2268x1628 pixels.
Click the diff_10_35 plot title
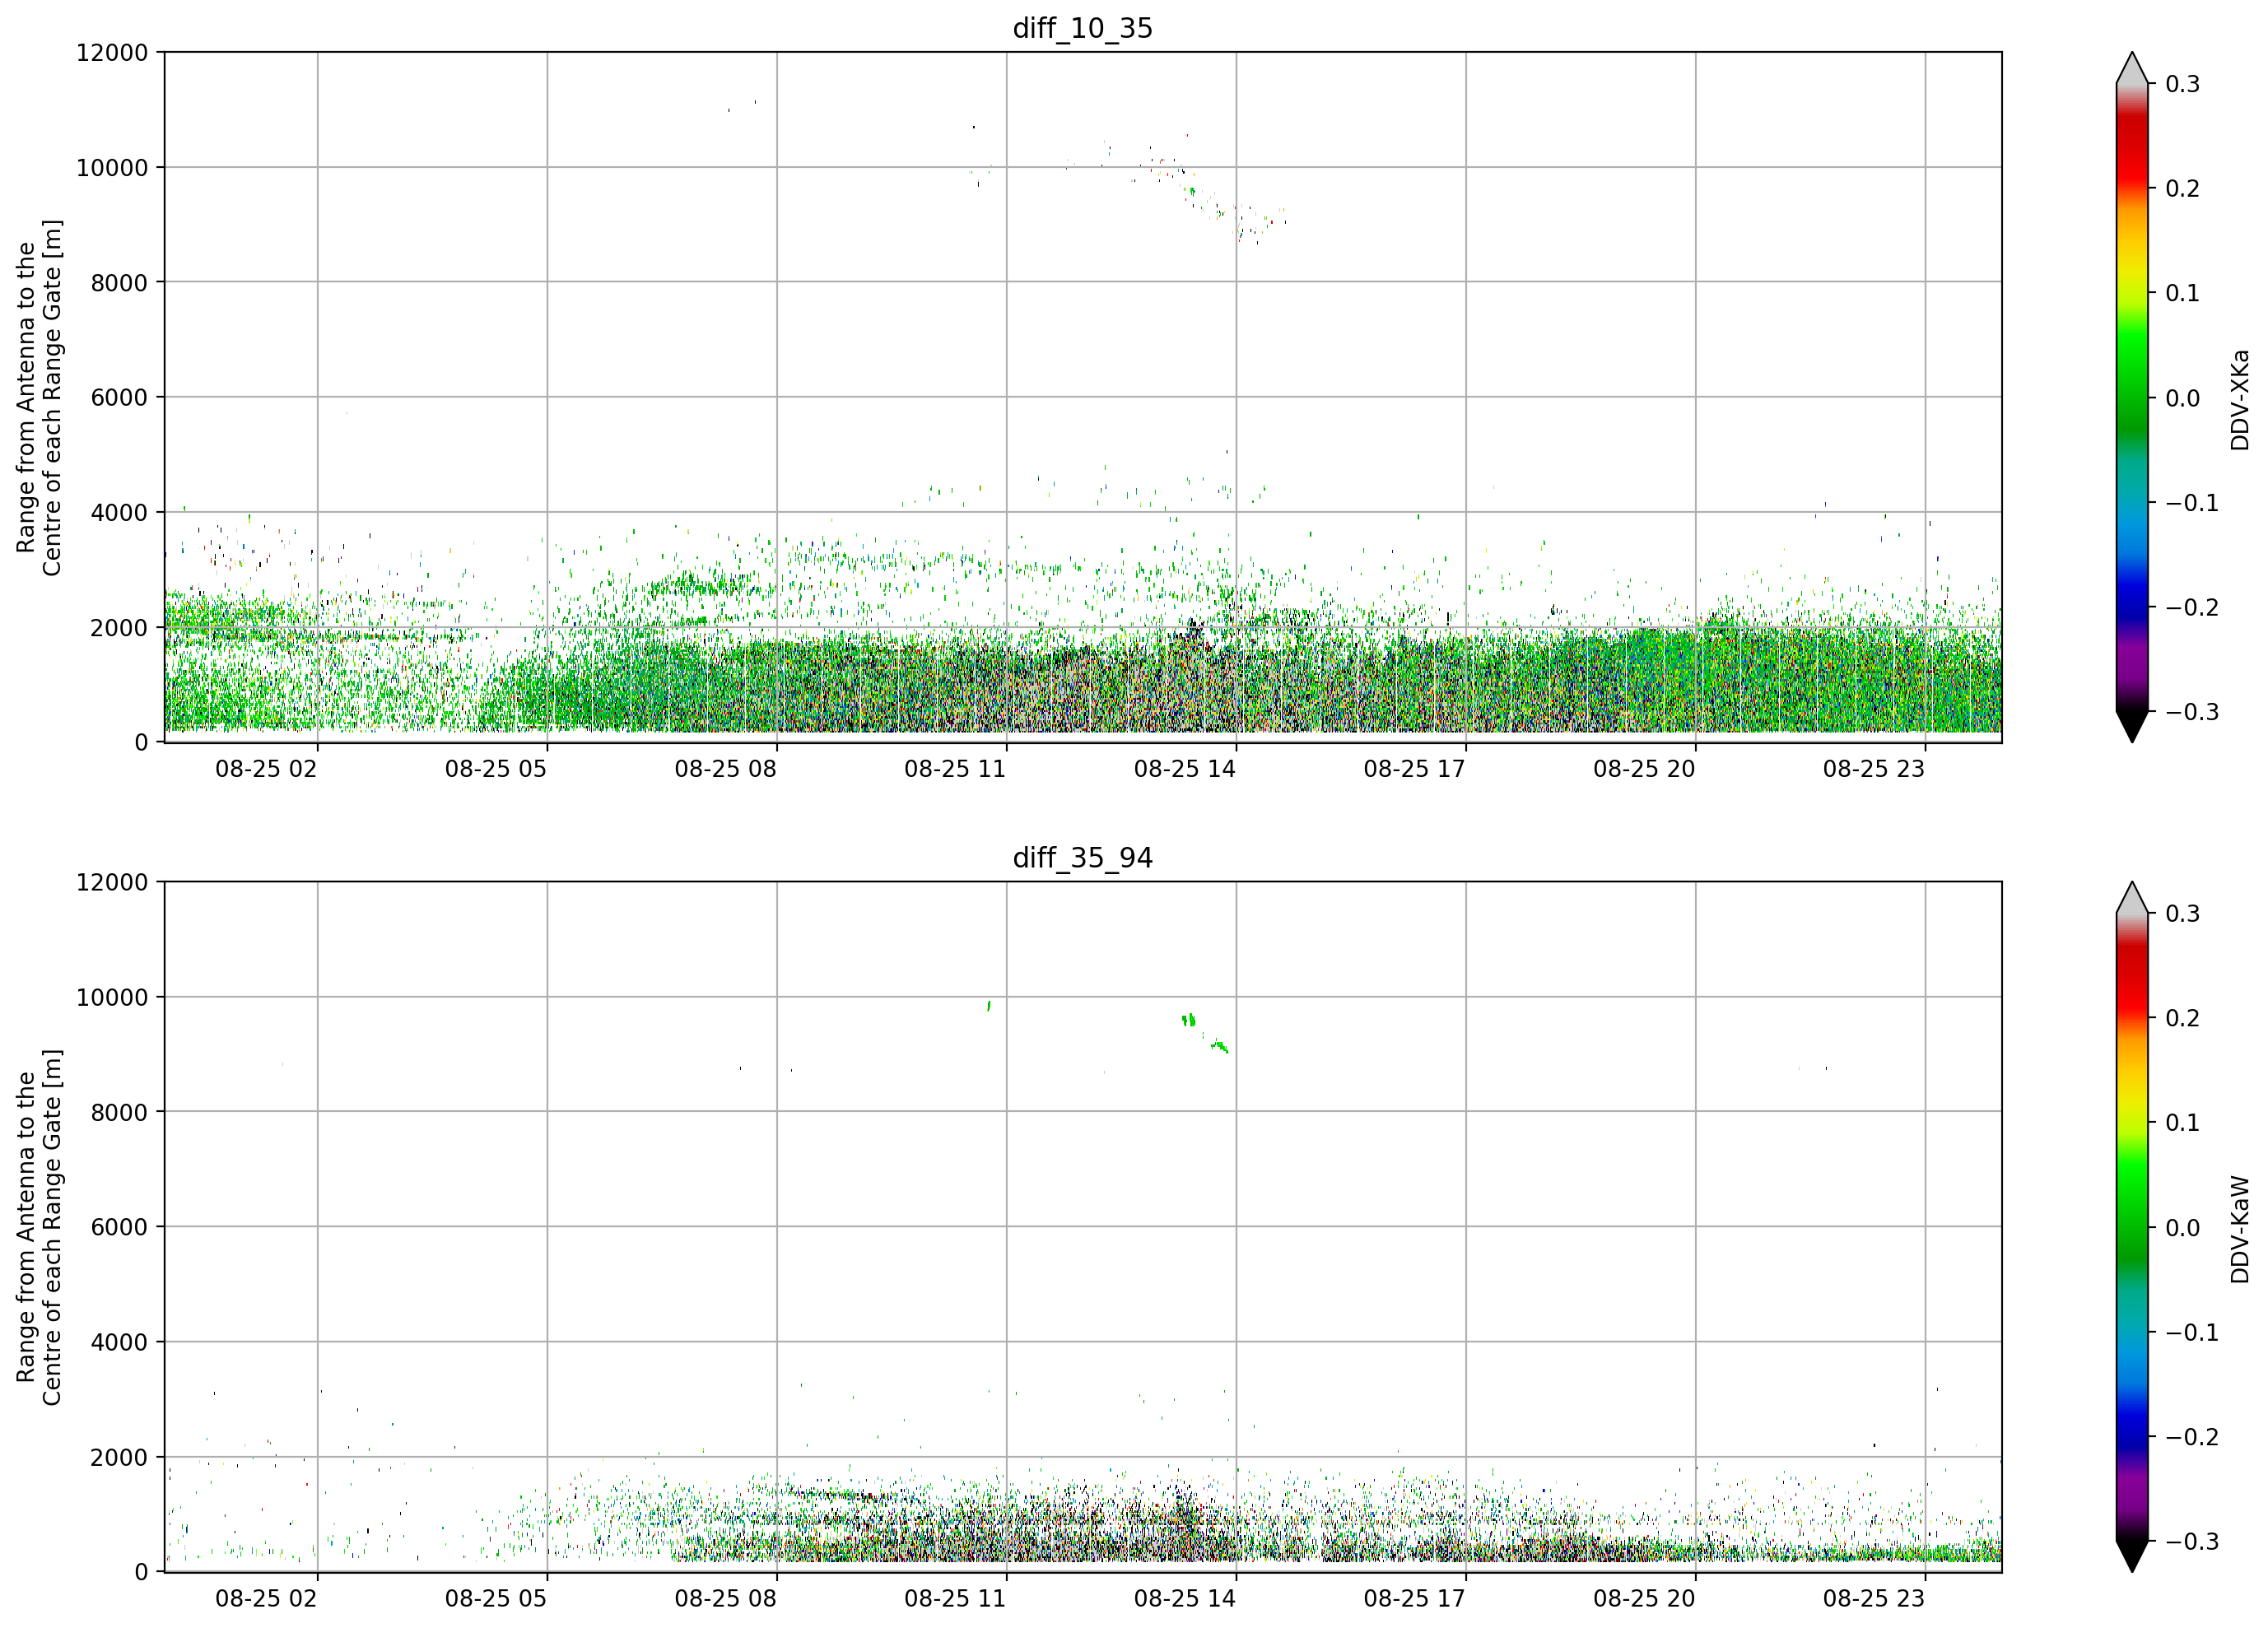pyautogui.click(x=1082, y=28)
